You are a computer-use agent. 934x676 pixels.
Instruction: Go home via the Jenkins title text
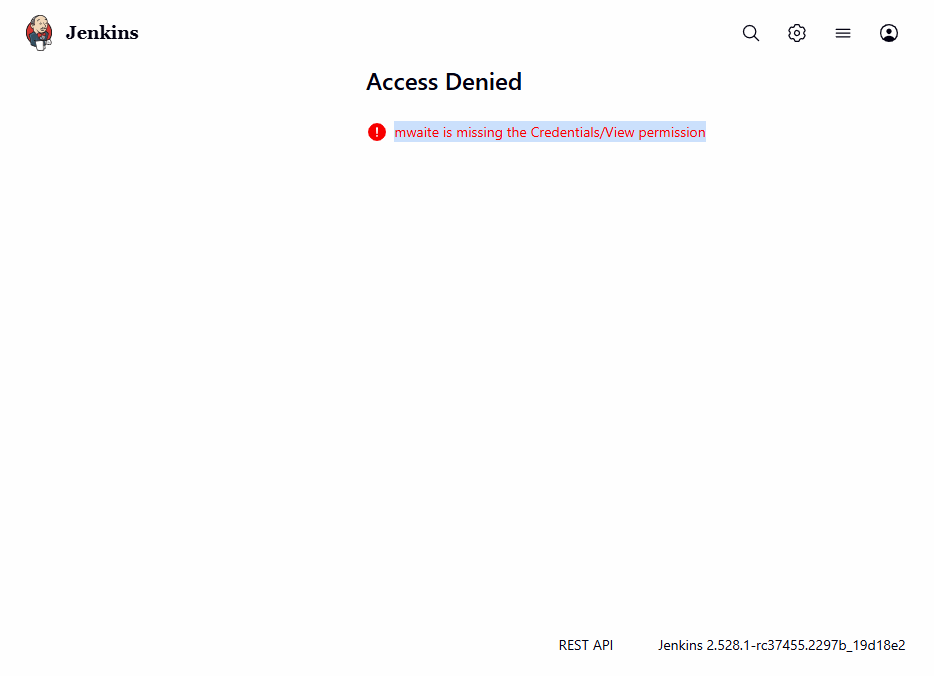(x=102, y=33)
